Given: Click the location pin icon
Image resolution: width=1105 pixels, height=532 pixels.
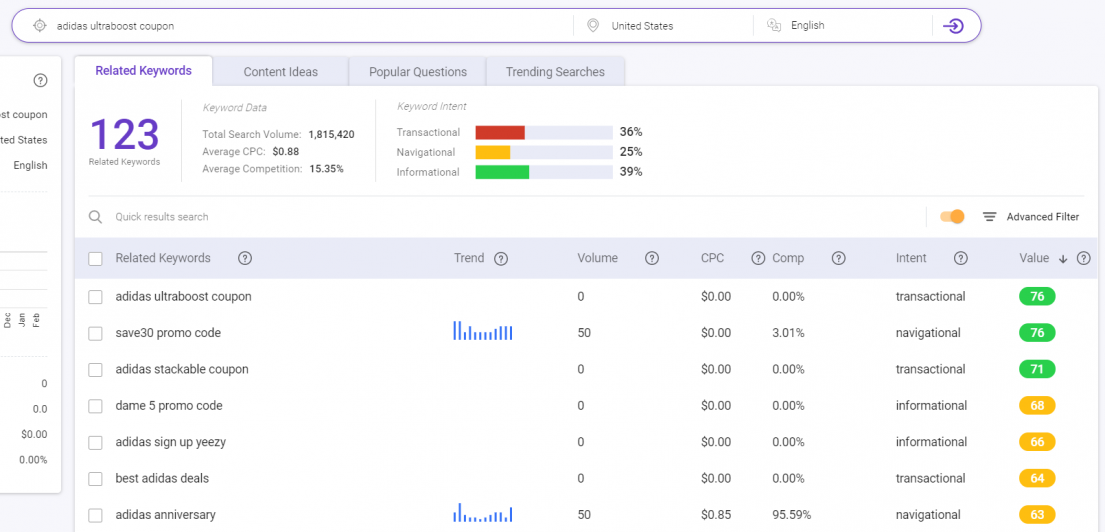Looking at the screenshot, I should click(593, 26).
